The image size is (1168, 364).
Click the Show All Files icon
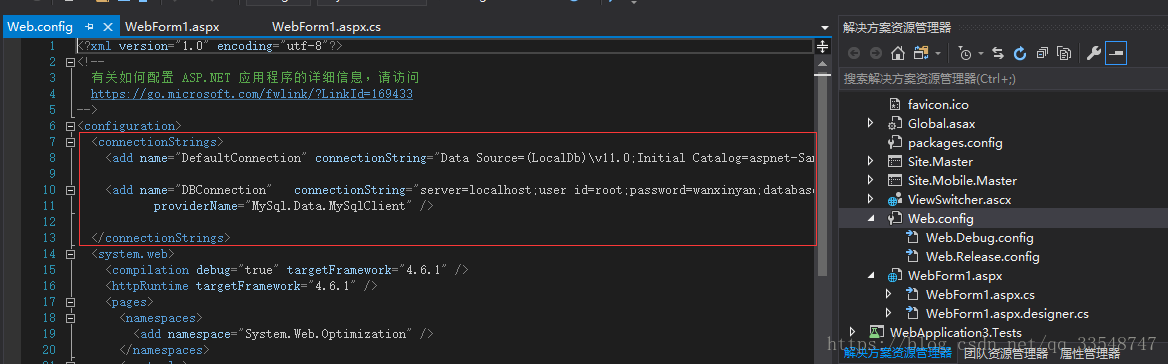[1064, 54]
